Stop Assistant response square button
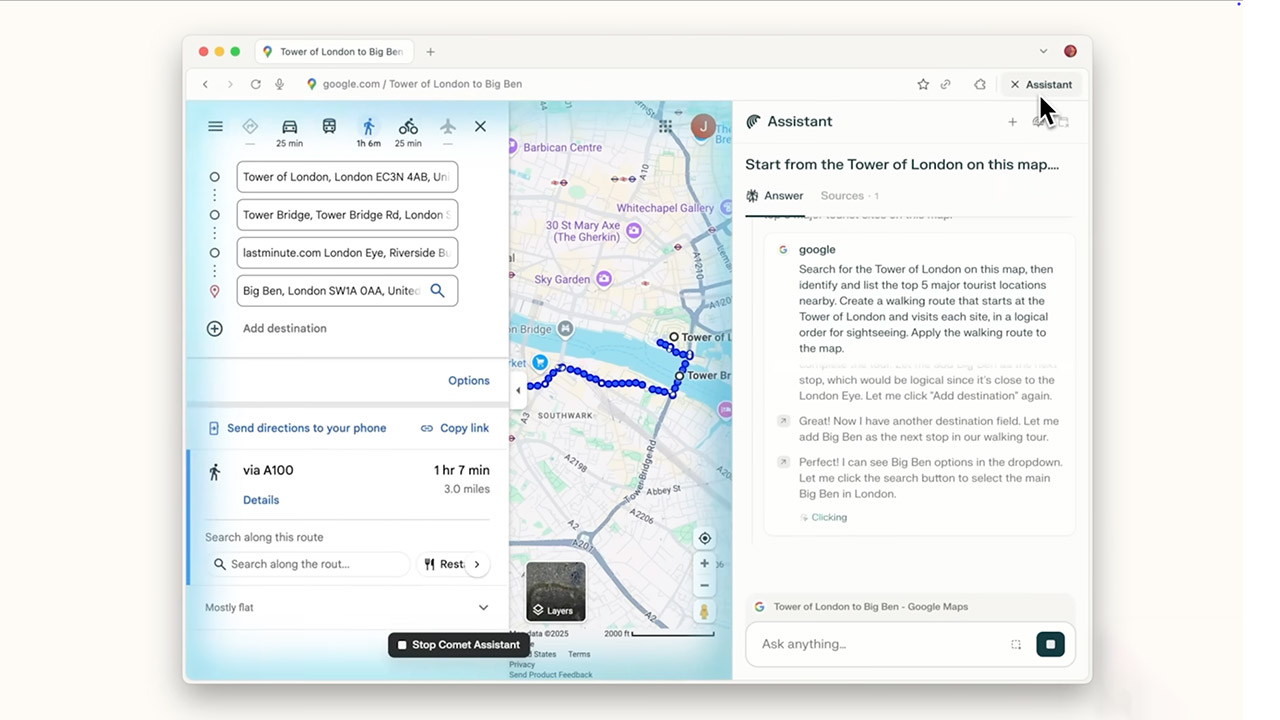The width and height of the screenshot is (1280, 720). tap(1050, 644)
